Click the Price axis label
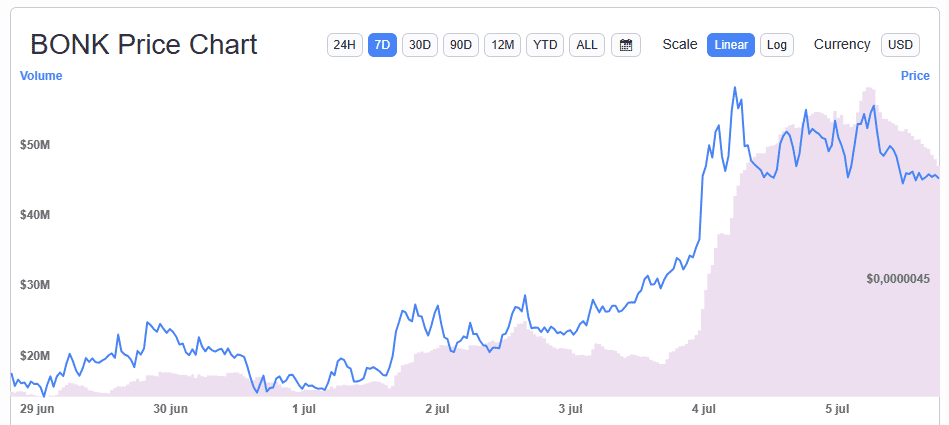This screenshot has height=425, width=949. pos(915,76)
